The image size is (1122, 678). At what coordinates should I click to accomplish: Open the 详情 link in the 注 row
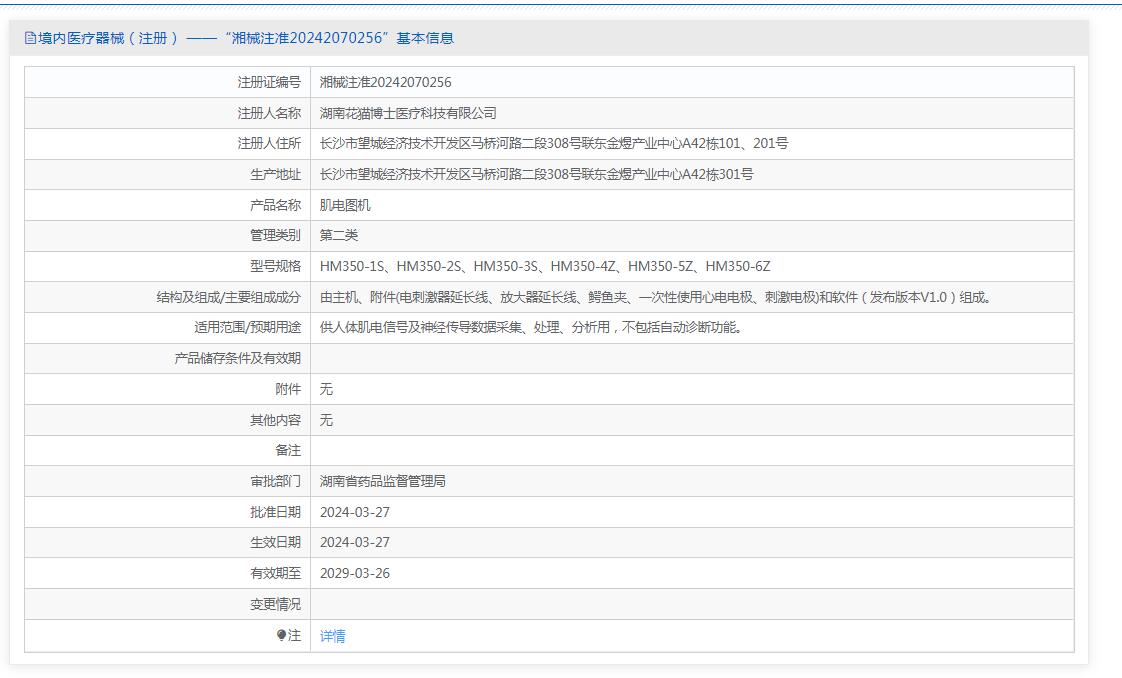point(332,636)
